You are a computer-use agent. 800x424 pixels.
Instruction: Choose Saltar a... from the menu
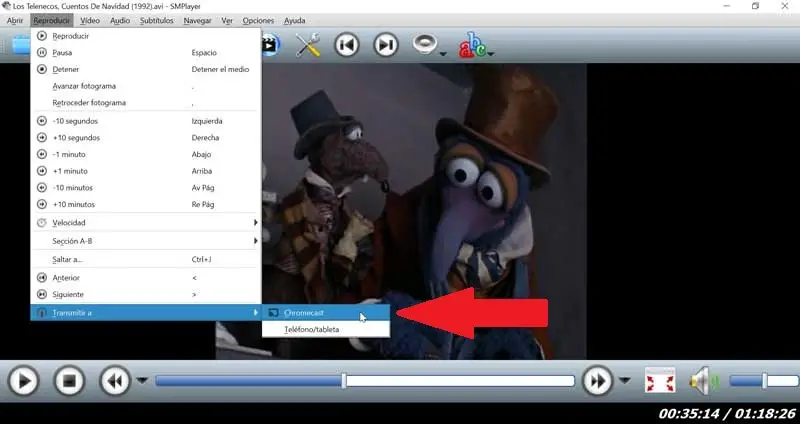[146, 259]
